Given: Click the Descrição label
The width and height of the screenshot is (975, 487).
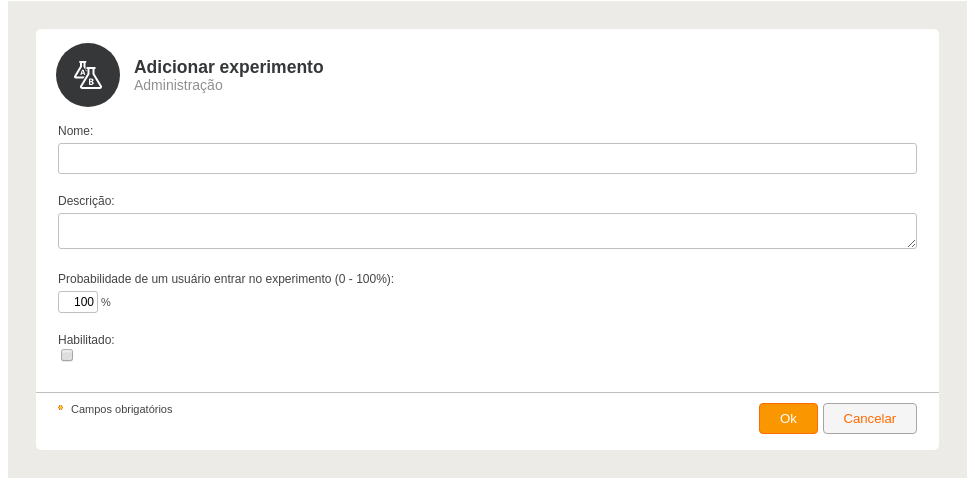Looking at the screenshot, I should coord(86,201).
